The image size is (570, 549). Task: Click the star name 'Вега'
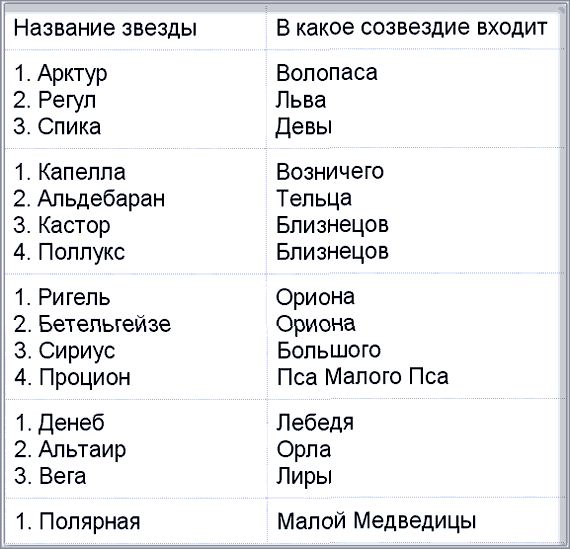click(x=63, y=476)
